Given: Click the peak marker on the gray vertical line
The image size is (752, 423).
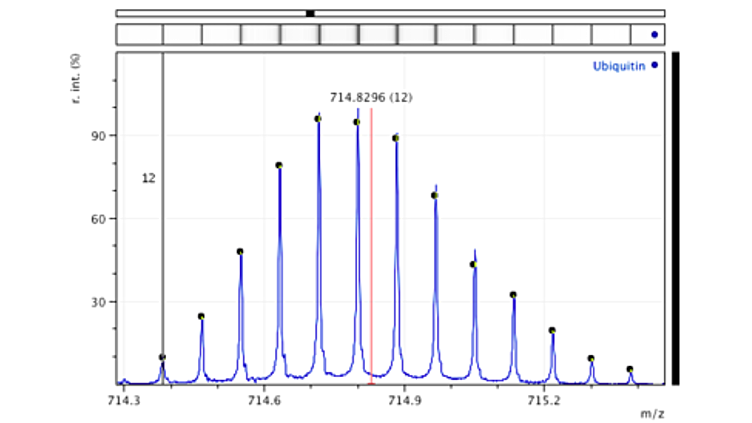Looking at the screenshot, I should pyautogui.click(x=162, y=357).
